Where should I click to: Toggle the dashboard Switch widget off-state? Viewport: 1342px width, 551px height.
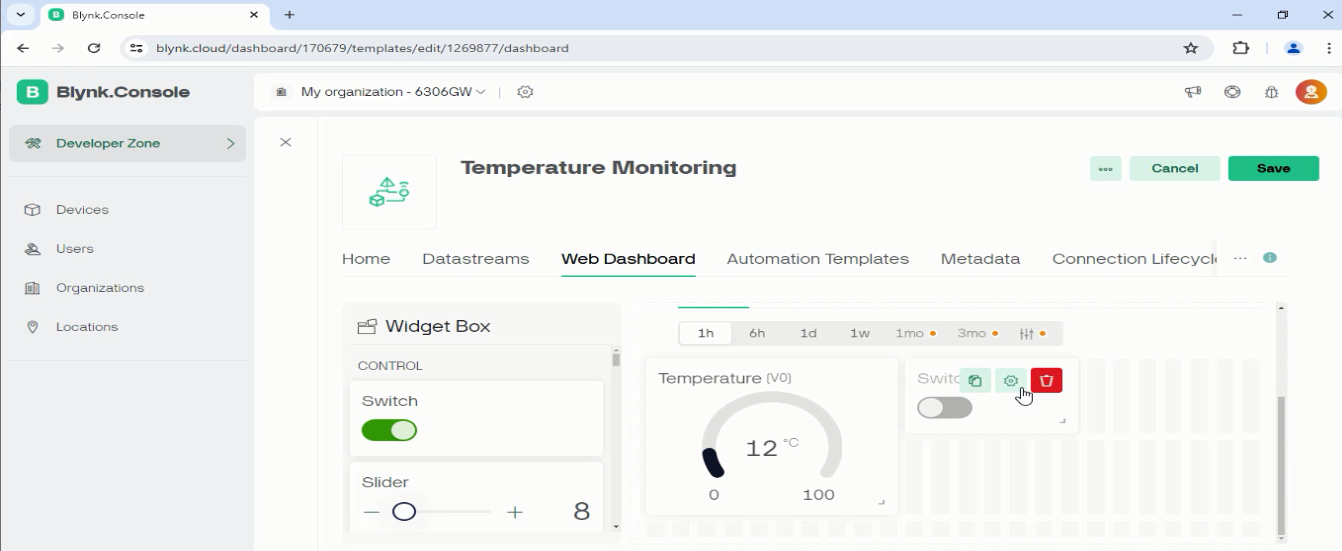[x=944, y=408]
